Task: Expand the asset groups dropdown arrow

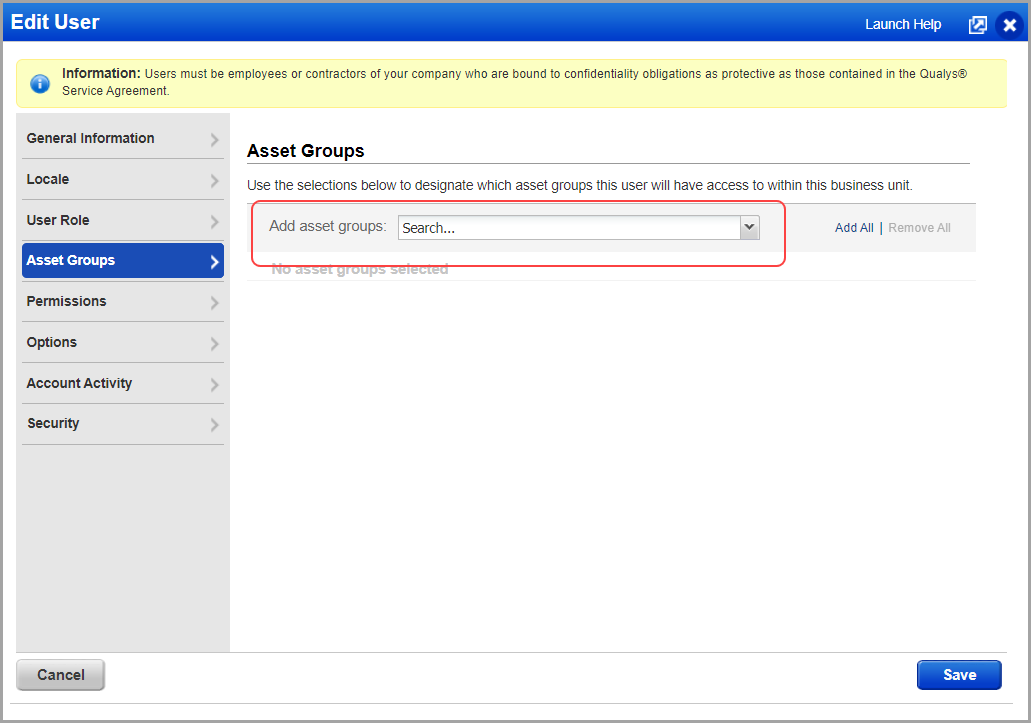Action: tap(749, 228)
